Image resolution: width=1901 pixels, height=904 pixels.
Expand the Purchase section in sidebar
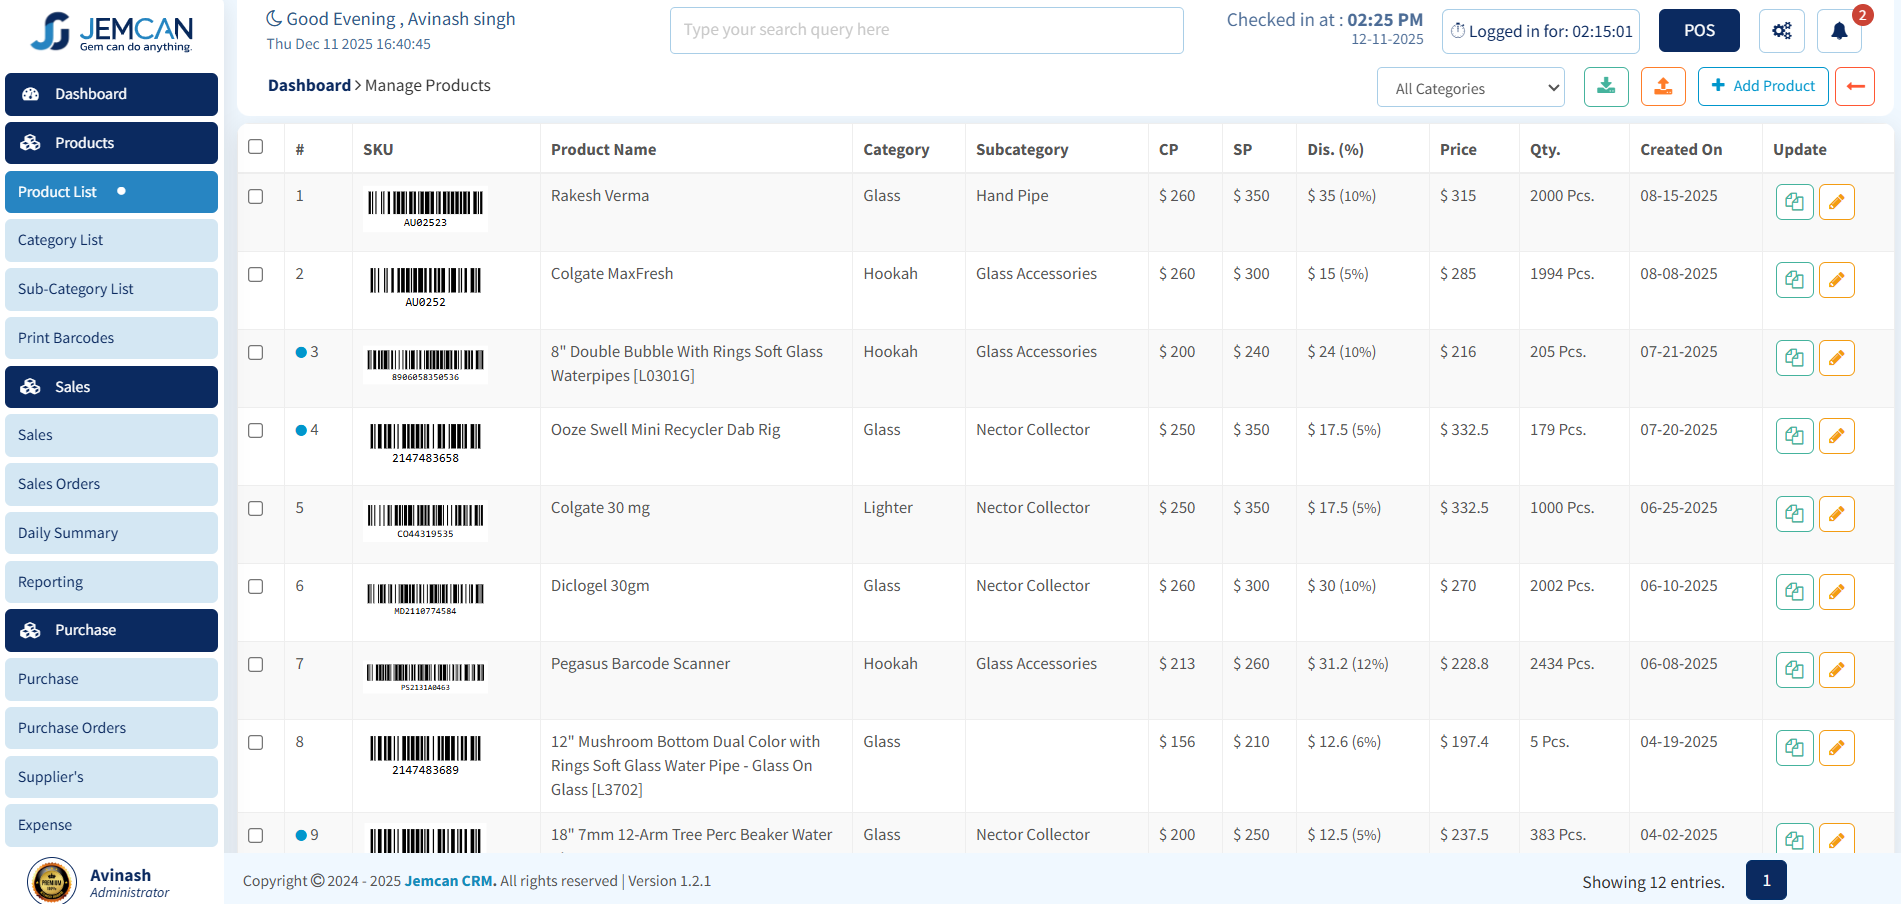point(110,630)
